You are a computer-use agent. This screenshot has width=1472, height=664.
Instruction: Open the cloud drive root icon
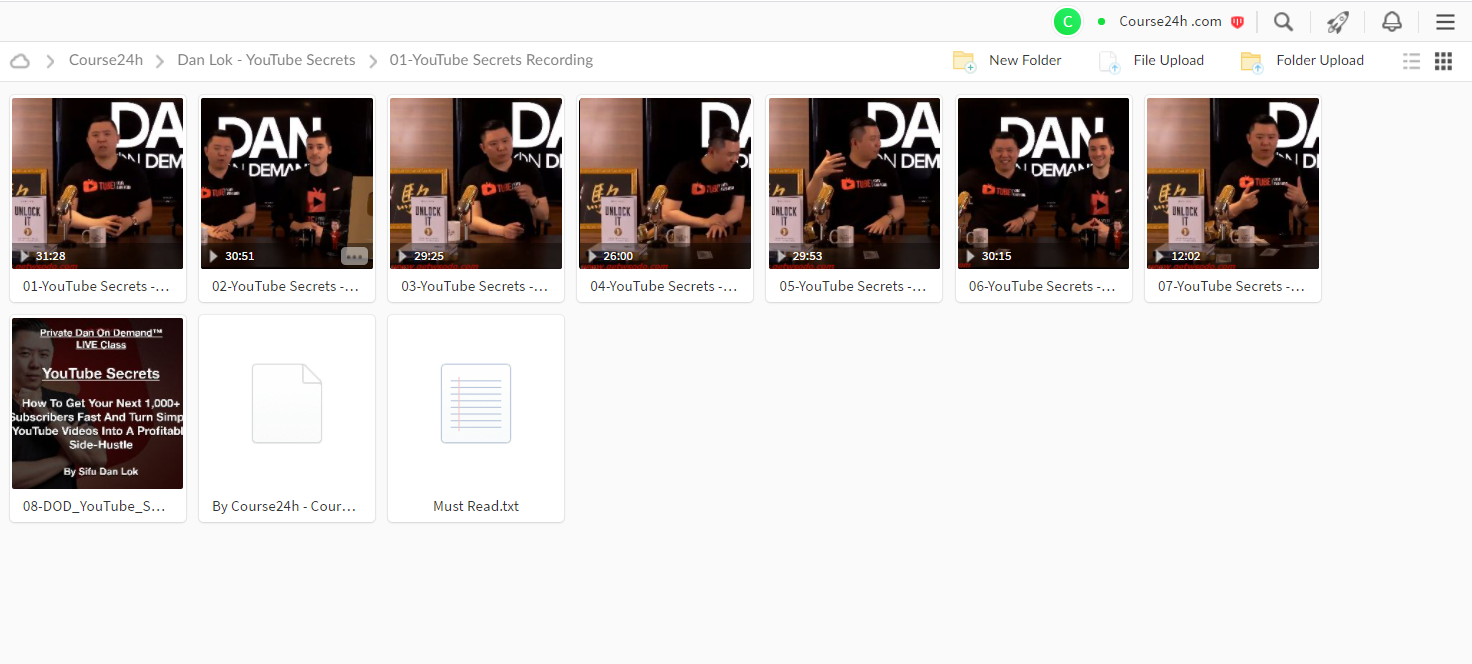coord(20,61)
